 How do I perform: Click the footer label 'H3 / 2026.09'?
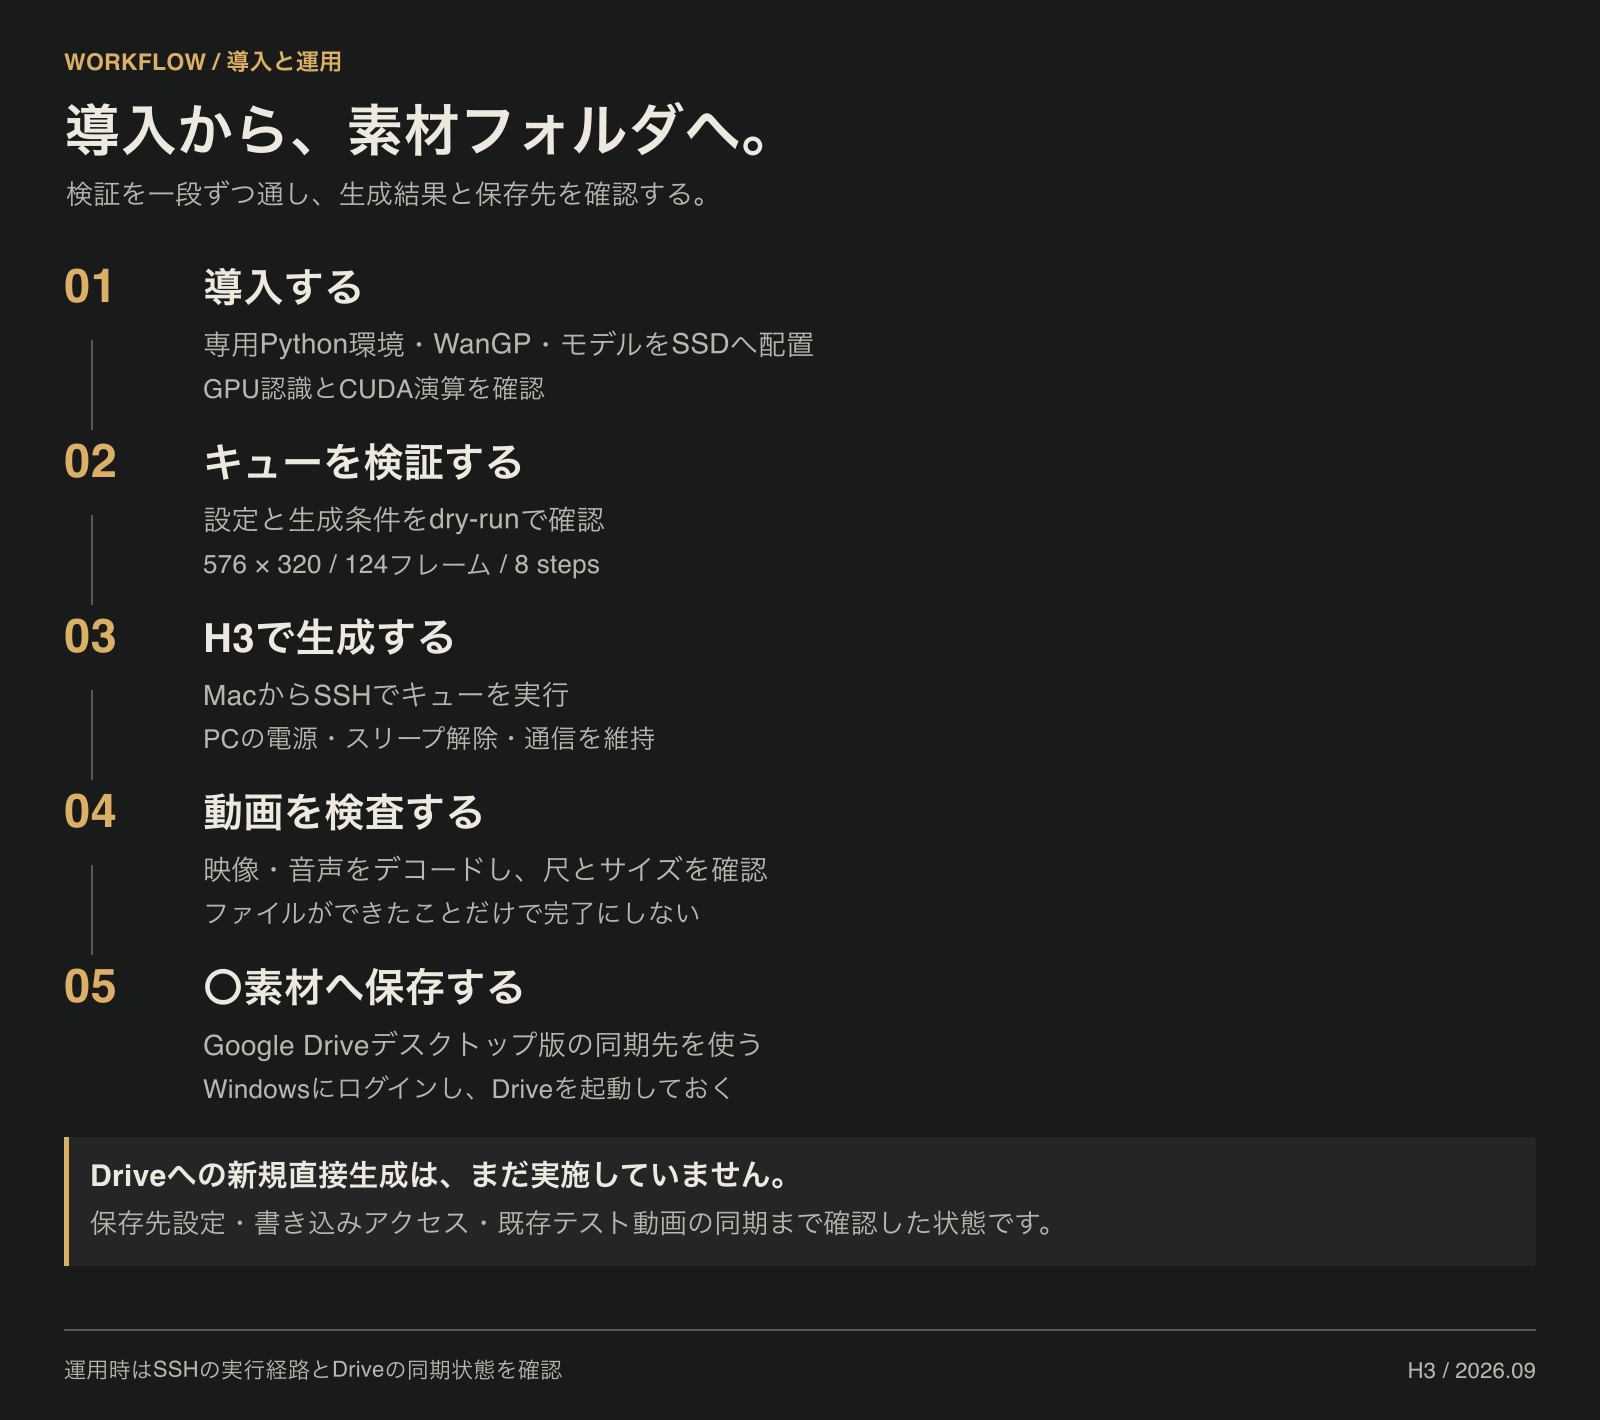(1471, 1371)
